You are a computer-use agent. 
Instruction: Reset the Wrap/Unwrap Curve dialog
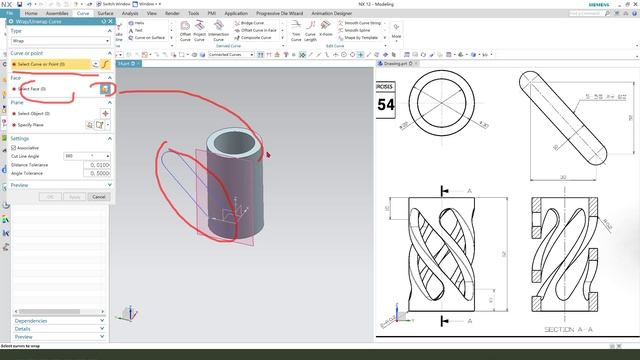104,21
